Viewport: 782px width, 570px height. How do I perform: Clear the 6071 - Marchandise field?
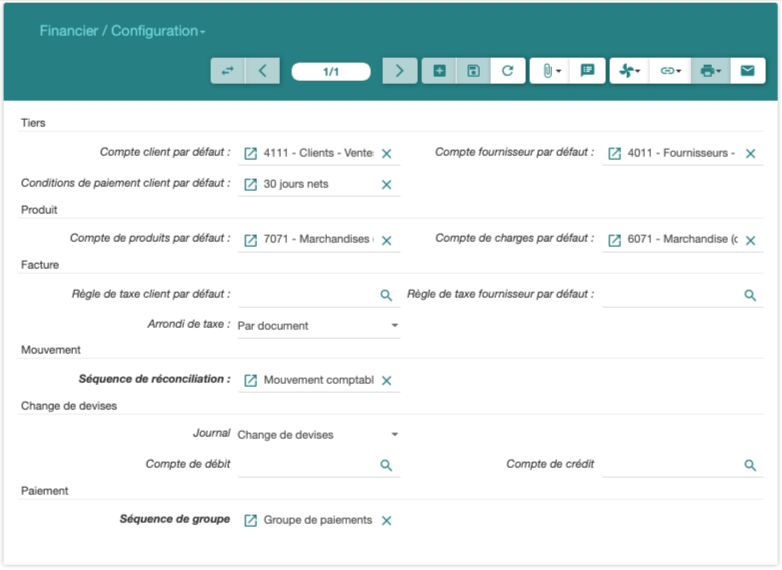(x=751, y=240)
